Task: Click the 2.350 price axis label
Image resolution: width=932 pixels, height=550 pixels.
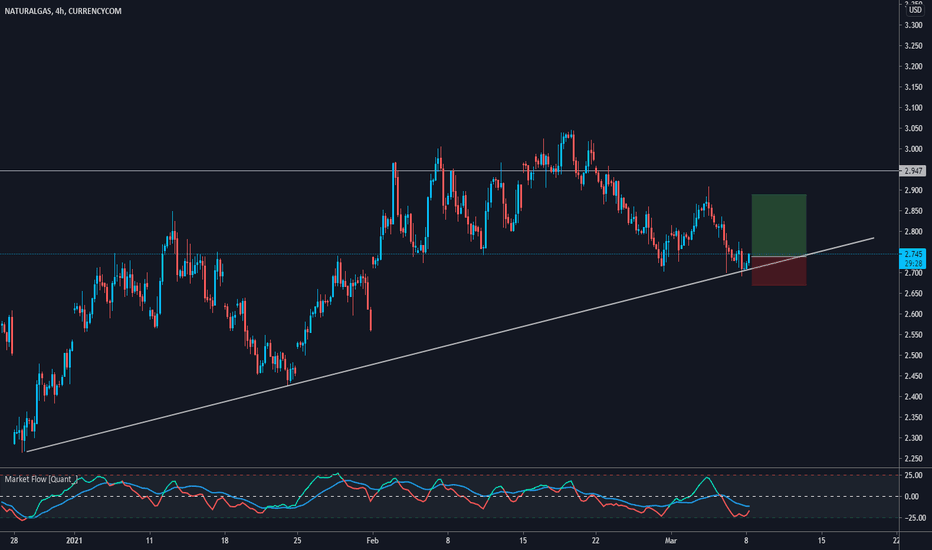Action: click(914, 417)
